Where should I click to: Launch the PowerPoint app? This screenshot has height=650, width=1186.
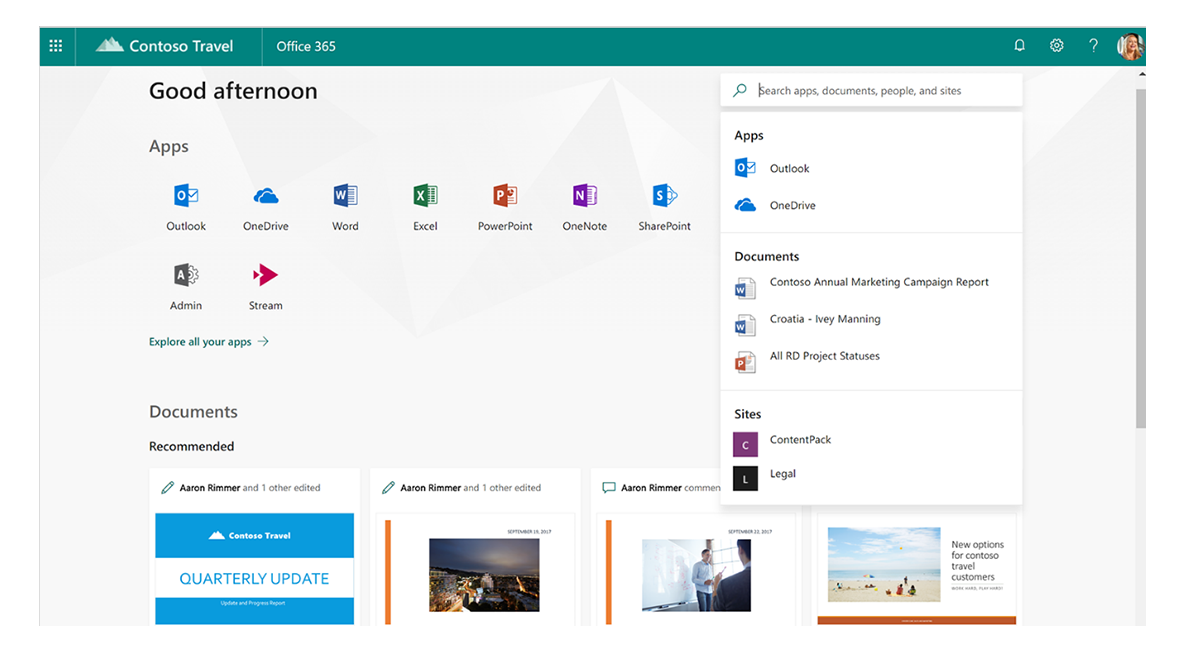505,206
